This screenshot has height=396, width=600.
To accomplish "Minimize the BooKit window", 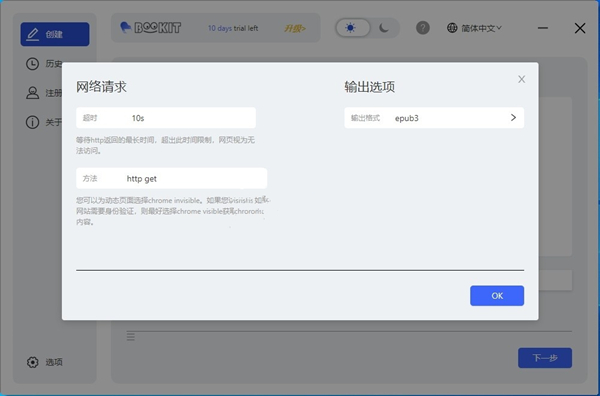I will pos(543,28).
